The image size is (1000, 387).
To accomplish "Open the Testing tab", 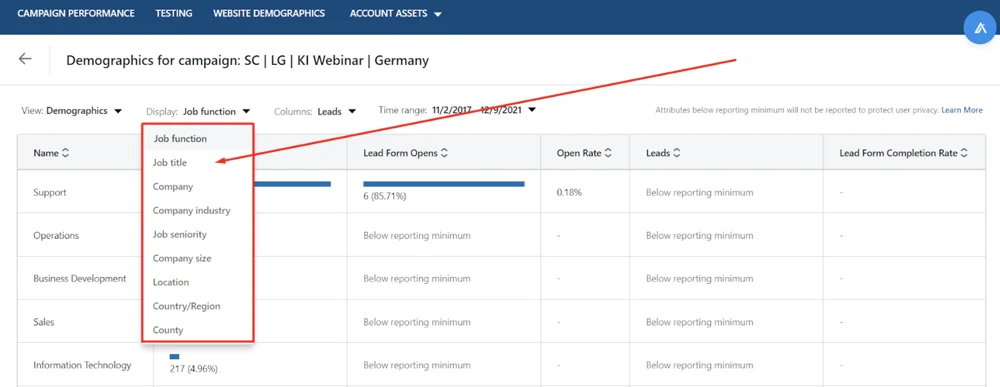I will pos(174,13).
